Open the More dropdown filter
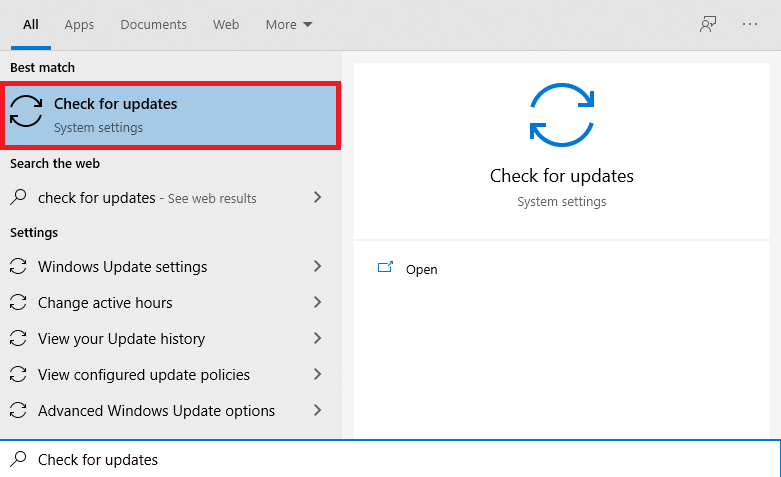This screenshot has width=781, height=477. [289, 25]
